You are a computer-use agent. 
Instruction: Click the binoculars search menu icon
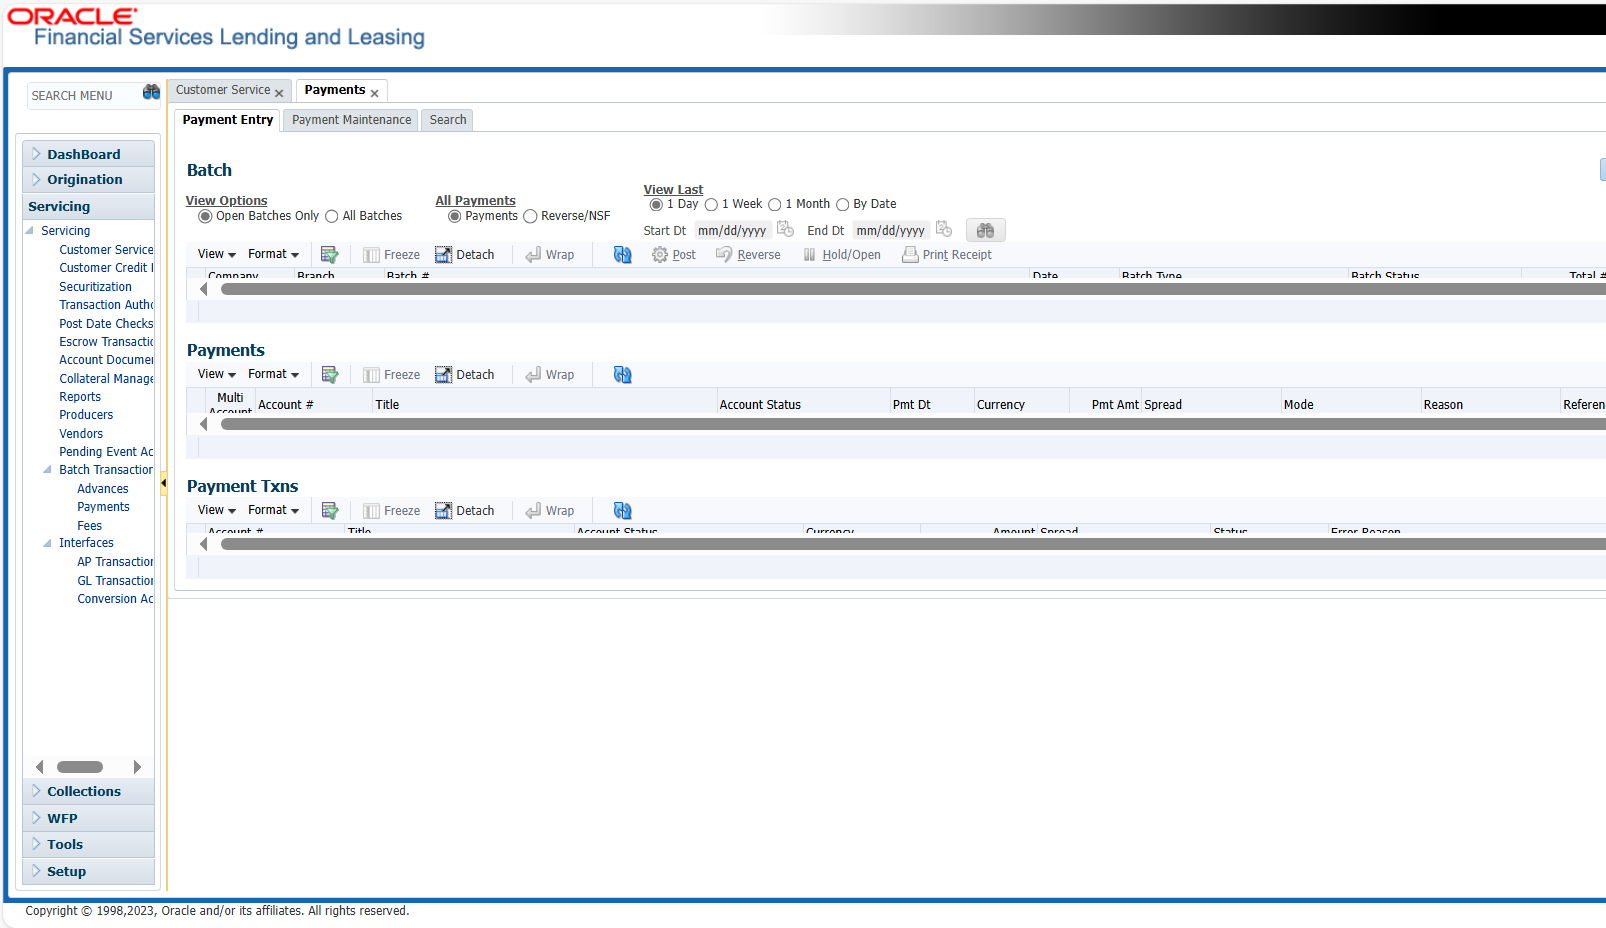pyautogui.click(x=151, y=92)
